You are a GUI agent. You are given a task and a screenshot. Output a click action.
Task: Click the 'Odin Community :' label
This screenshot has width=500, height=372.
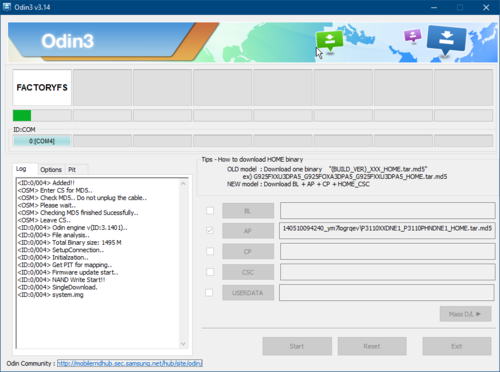coord(31,363)
